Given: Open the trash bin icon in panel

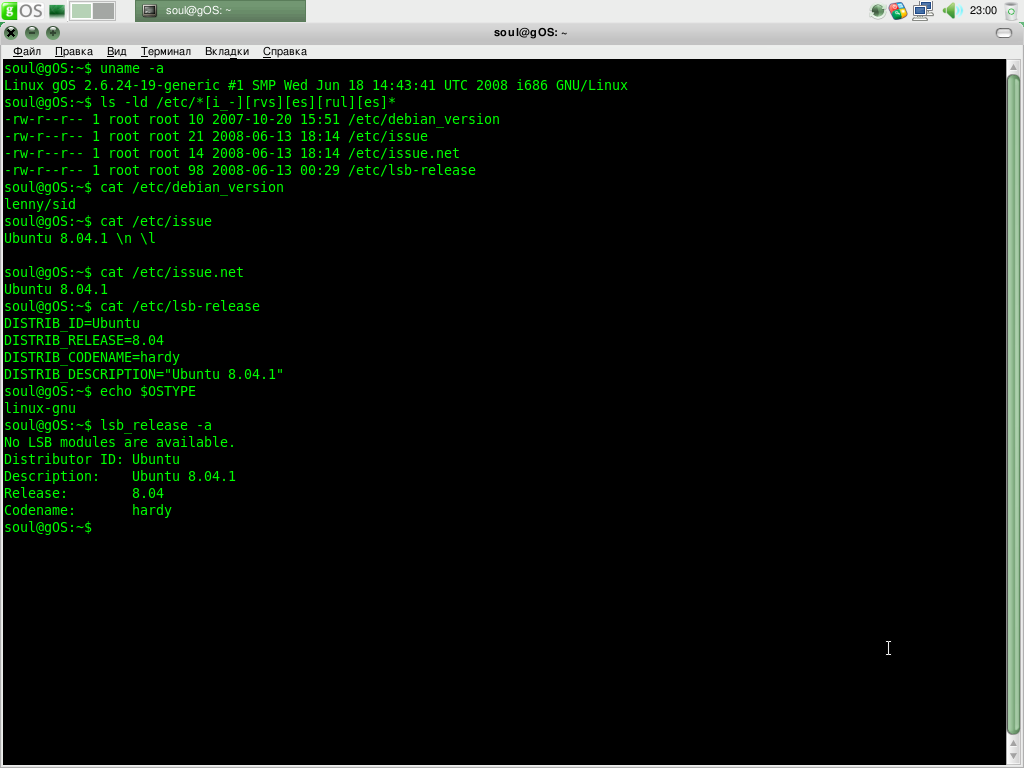Looking at the screenshot, I should pos(1011,11).
